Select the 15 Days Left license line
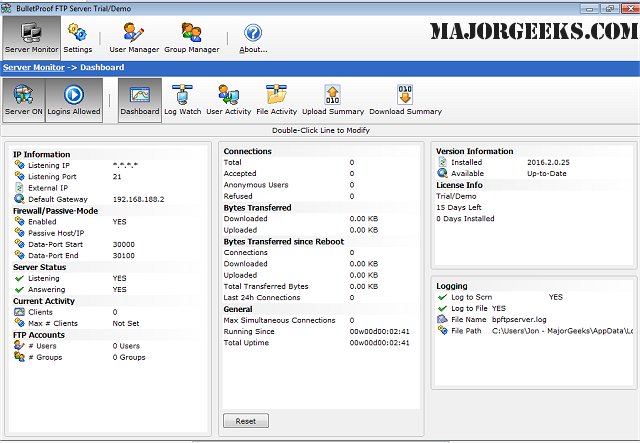 click(459, 207)
